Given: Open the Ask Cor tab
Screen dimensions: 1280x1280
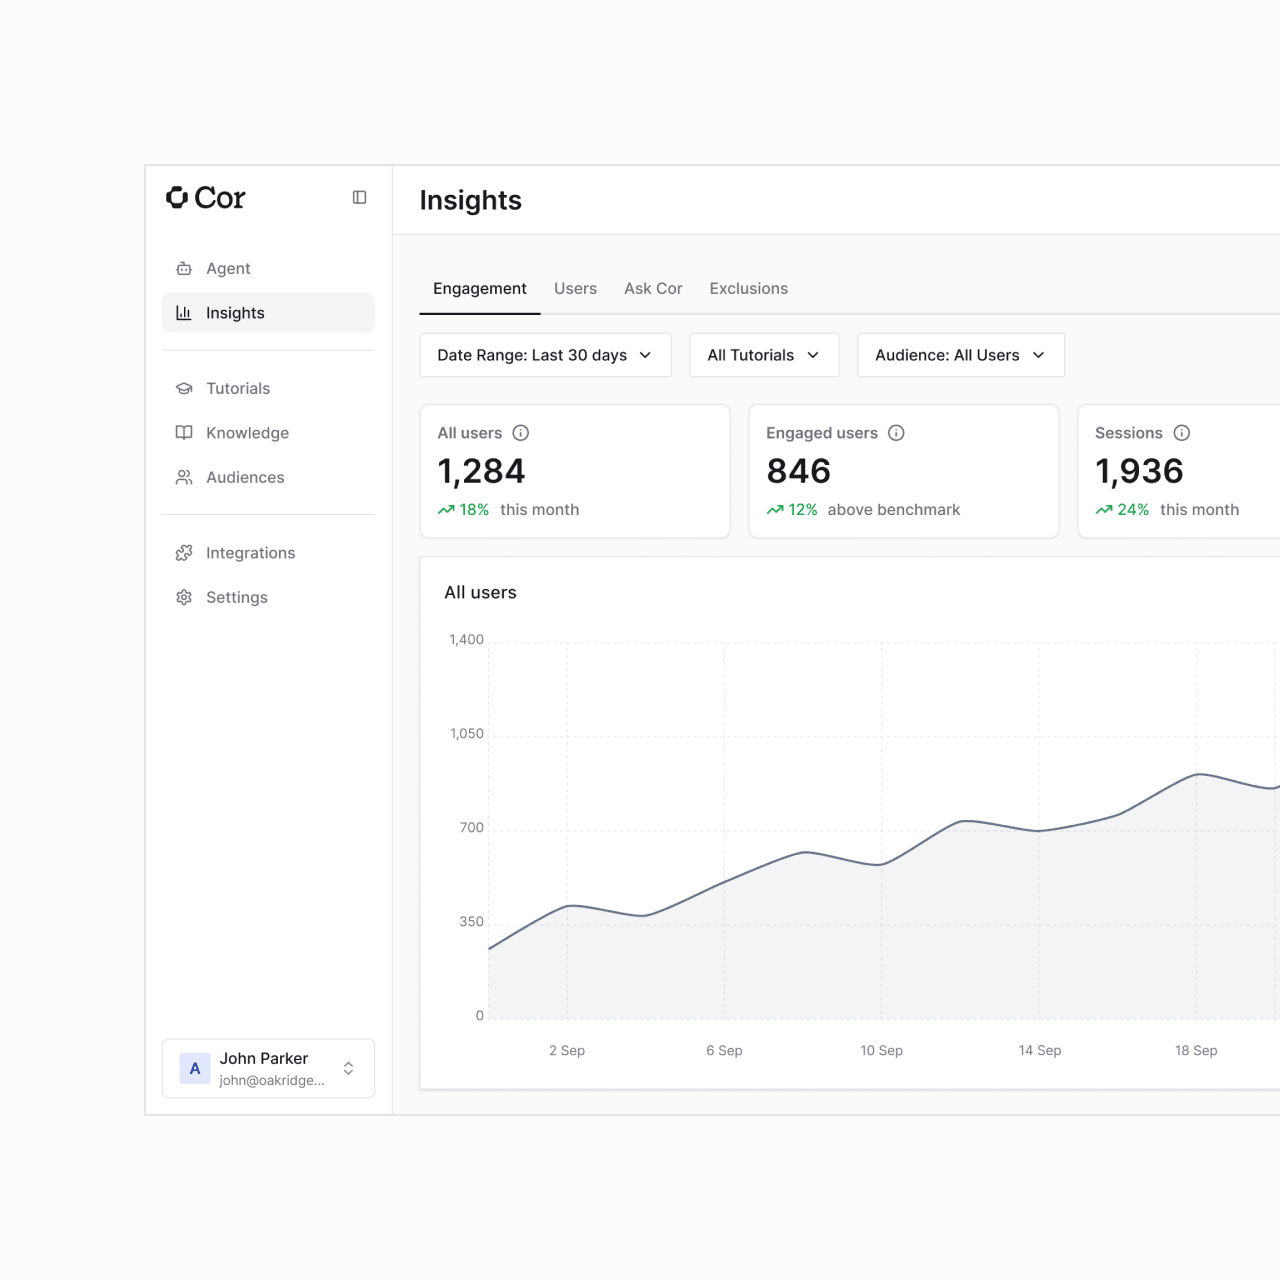Looking at the screenshot, I should click(x=653, y=289).
